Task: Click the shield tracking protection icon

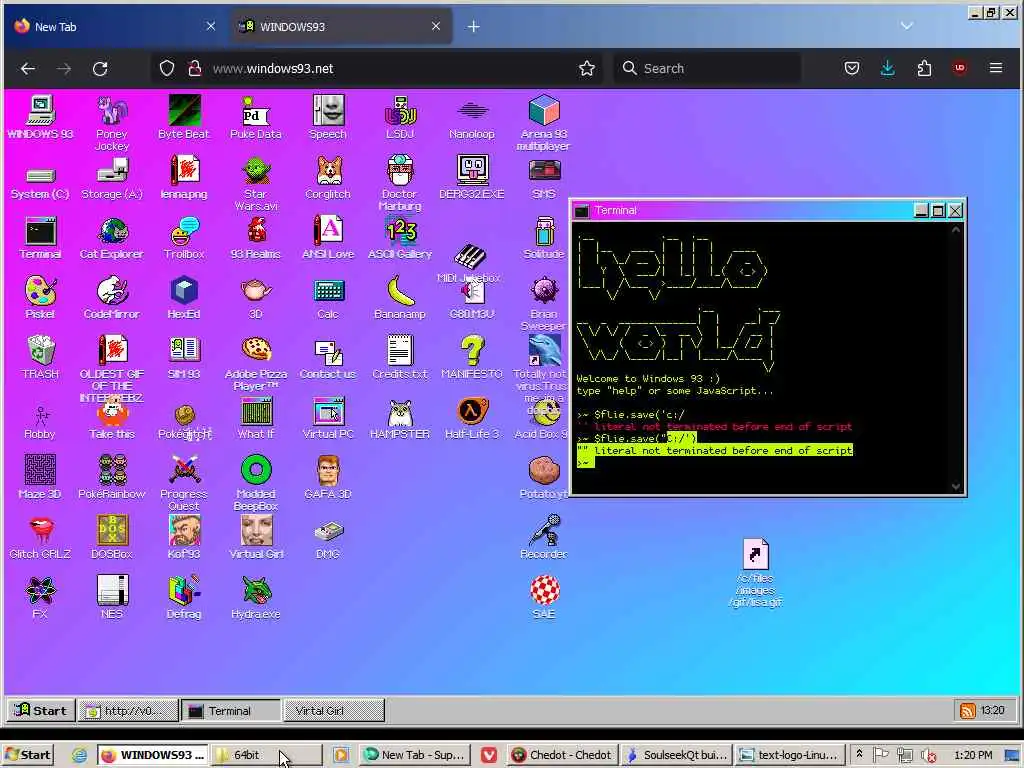Action: pos(167,69)
